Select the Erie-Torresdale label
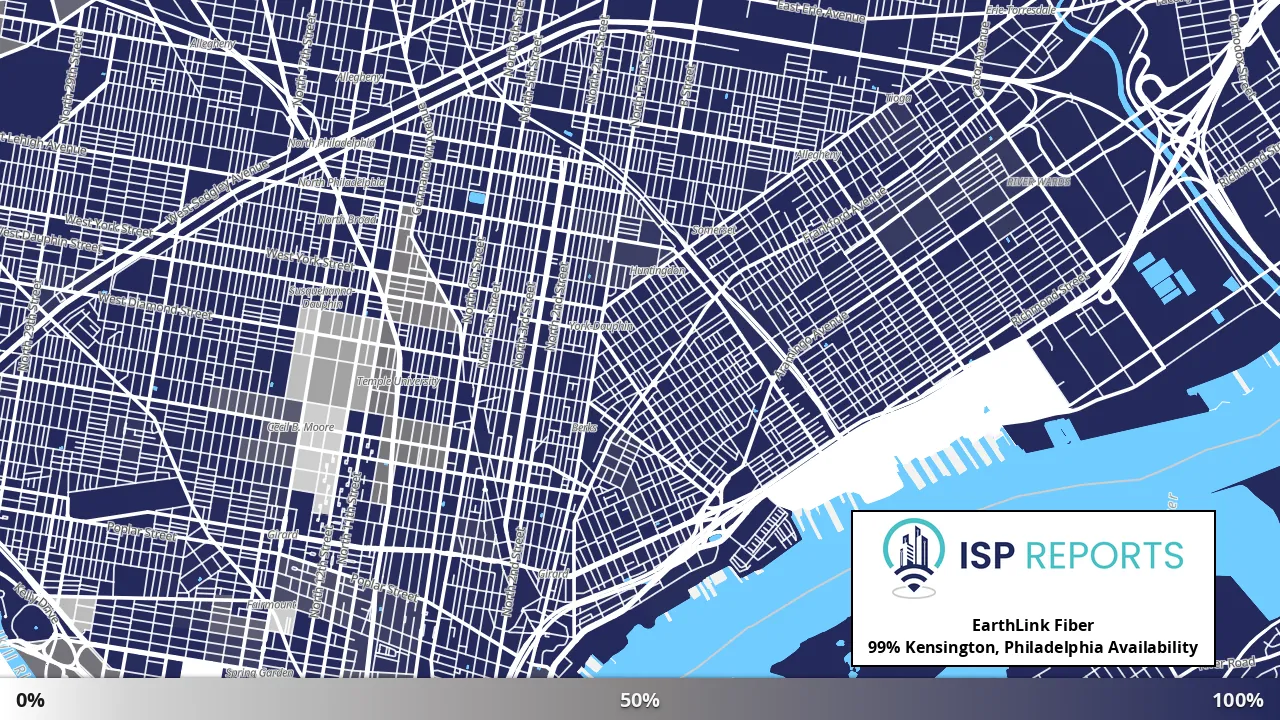Viewport: 1280px width, 720px height. [1020, 10]
